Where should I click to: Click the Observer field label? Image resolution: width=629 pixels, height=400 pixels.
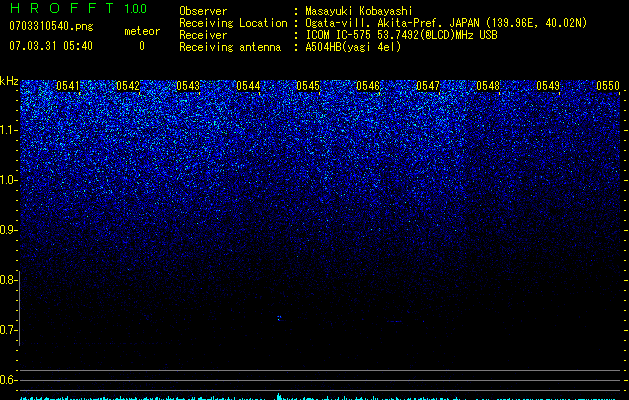click(x=203, y=11)
